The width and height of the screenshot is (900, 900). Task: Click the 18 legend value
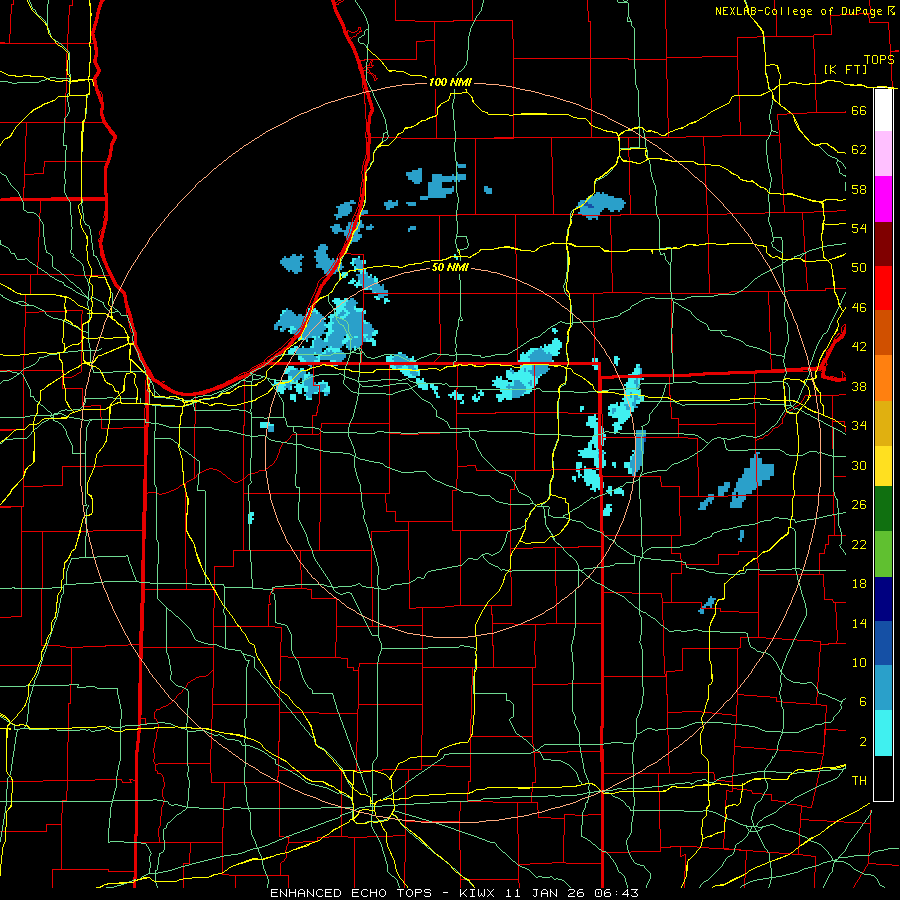pyautogui.click(x=859, y=584)
